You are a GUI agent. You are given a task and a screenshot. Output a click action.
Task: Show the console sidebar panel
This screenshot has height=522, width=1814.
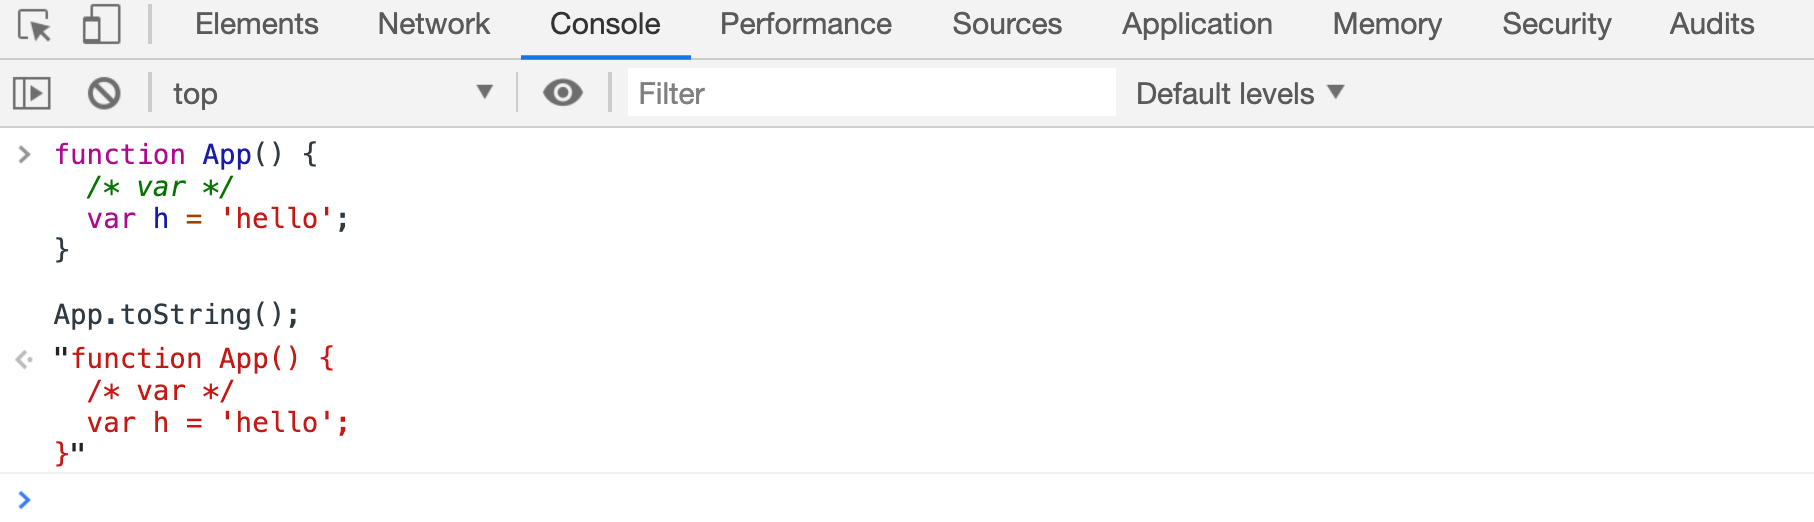tap(32, 94)
